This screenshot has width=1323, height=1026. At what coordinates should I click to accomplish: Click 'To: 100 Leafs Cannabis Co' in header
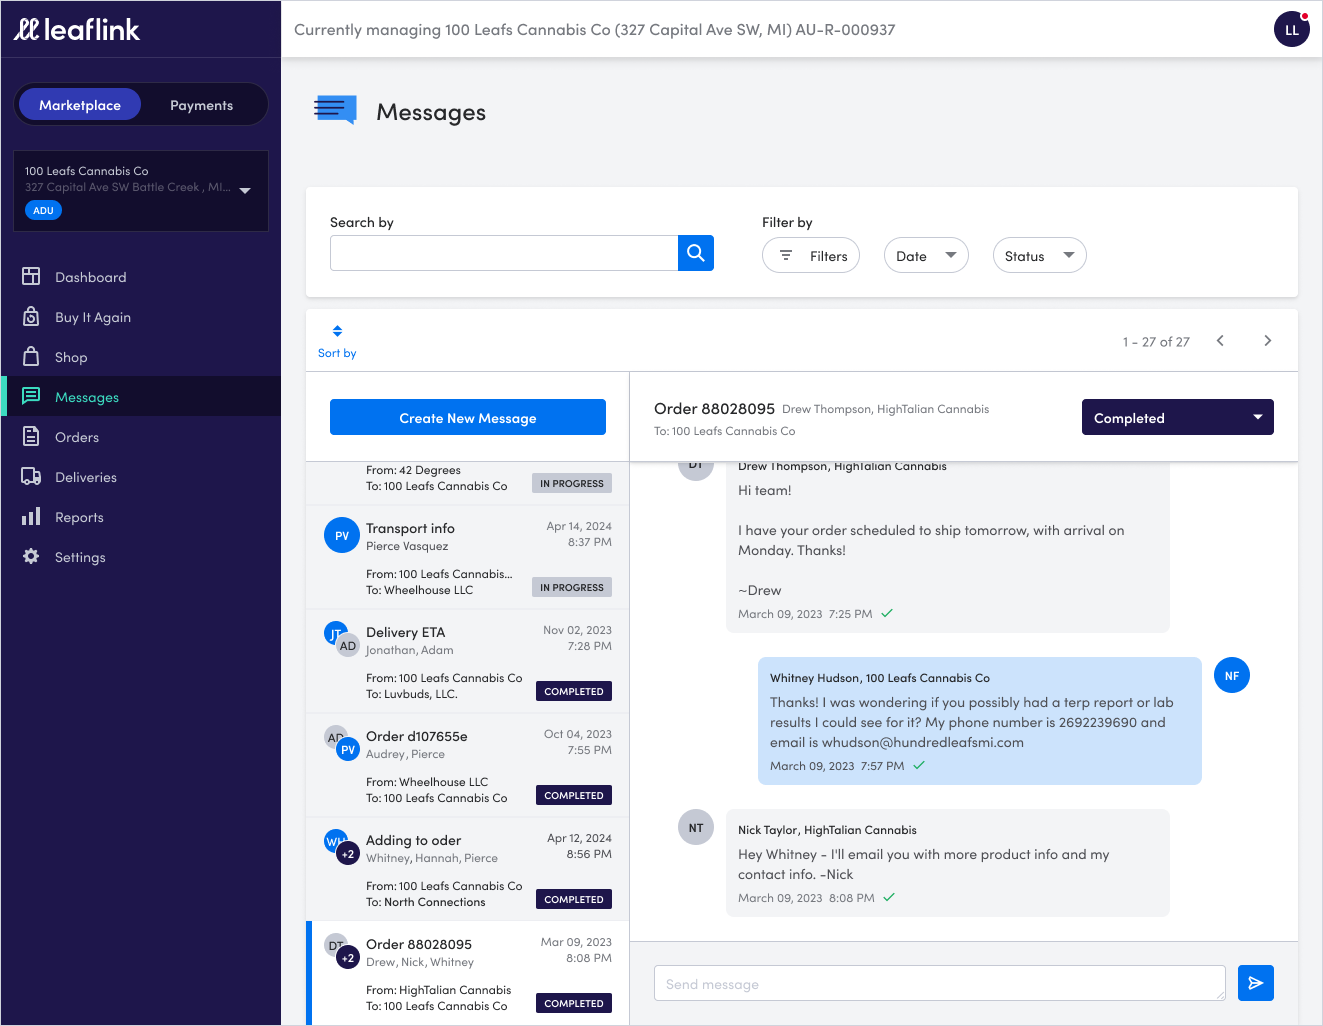(724, 431)
